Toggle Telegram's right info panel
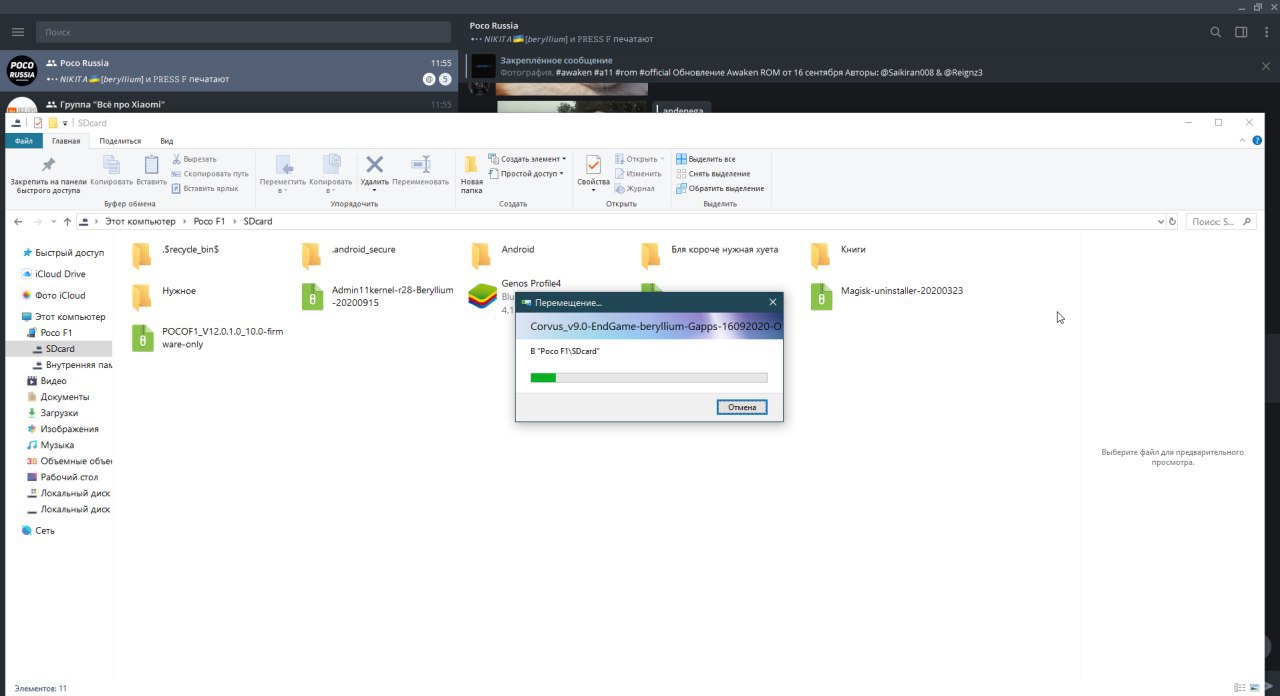The width and height of the screenshot is (1280, 696). coord(1241,32)
